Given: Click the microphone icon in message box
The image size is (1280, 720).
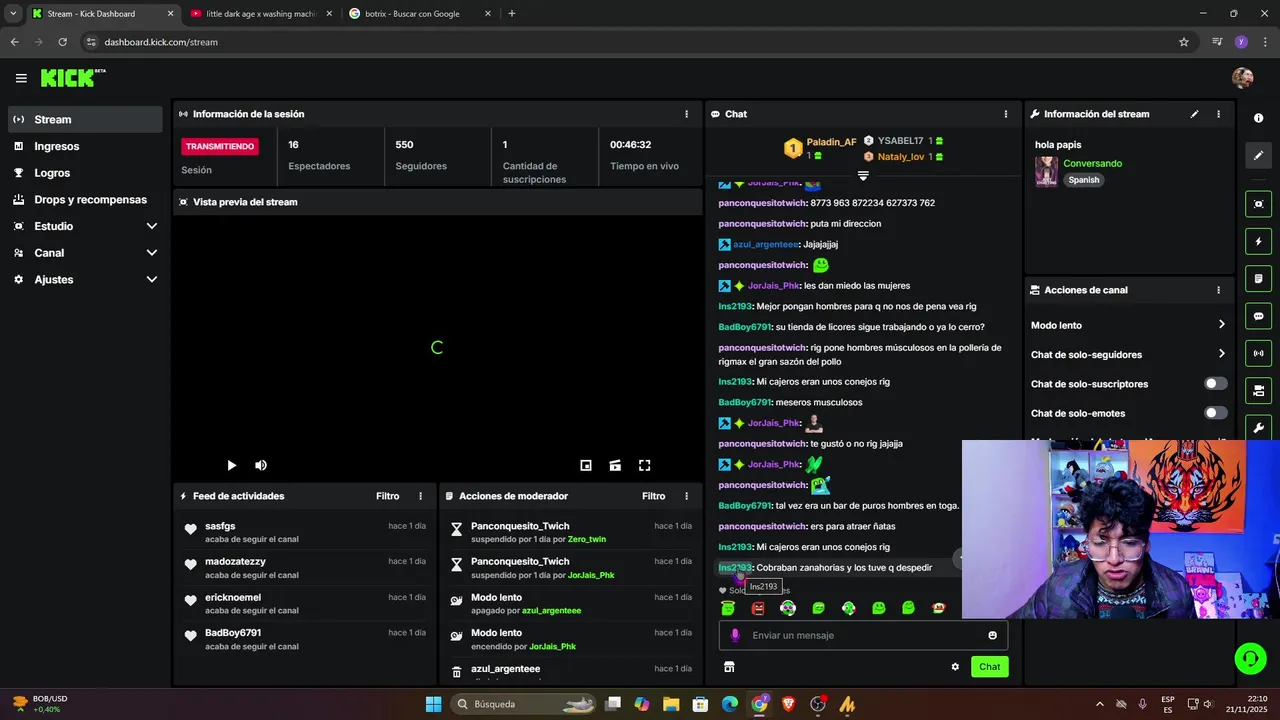Looking at the screenshot, I should (x=735, y=635).
